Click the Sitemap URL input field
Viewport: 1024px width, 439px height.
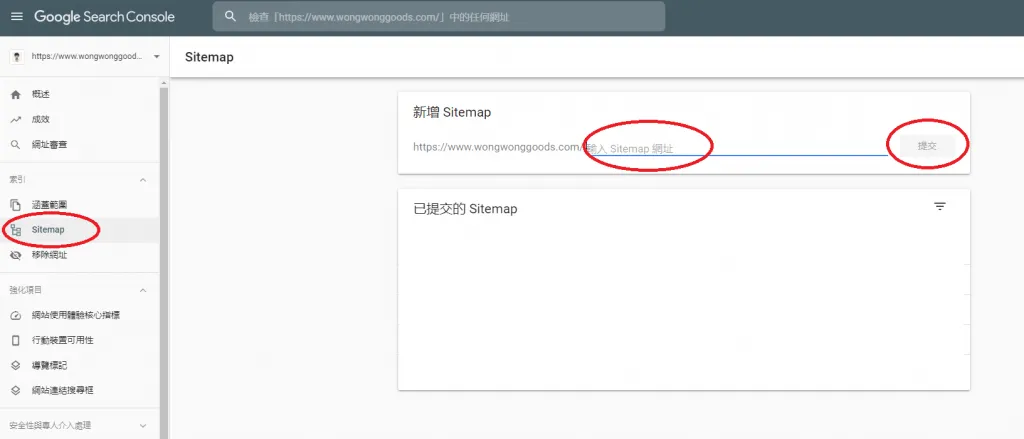[735, 147]
